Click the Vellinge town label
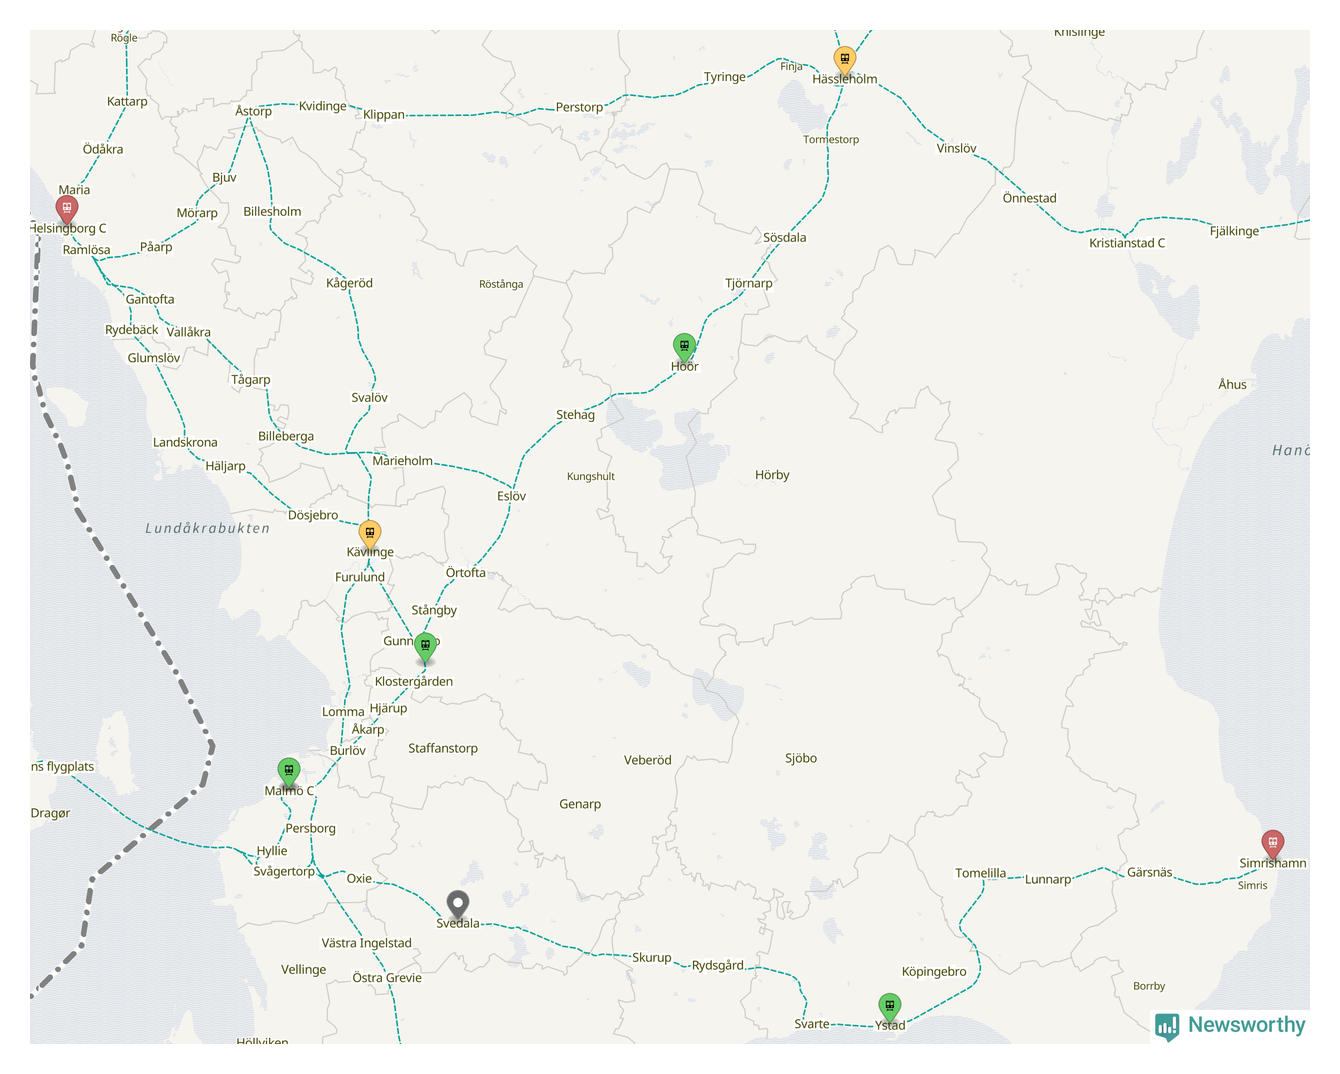Screen dimensions: 1340x1074 pos(303,970)
